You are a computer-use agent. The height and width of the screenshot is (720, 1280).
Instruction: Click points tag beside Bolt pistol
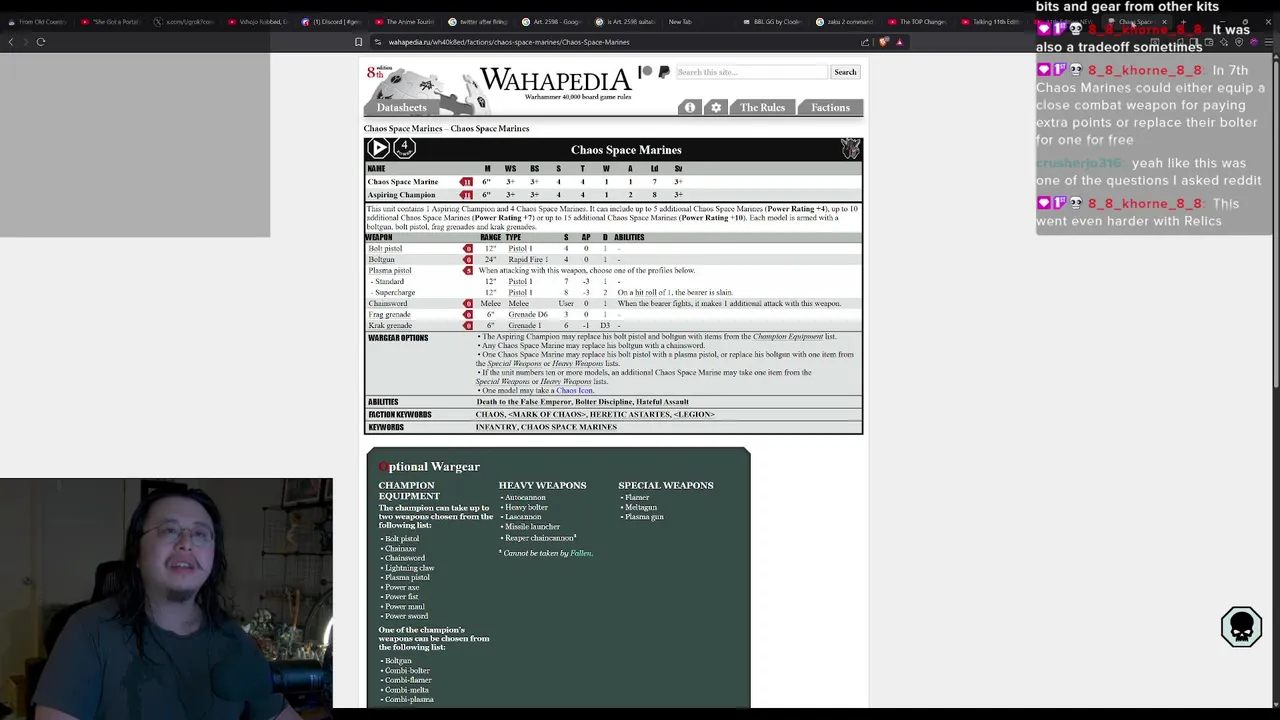click(x=467, y=248)
